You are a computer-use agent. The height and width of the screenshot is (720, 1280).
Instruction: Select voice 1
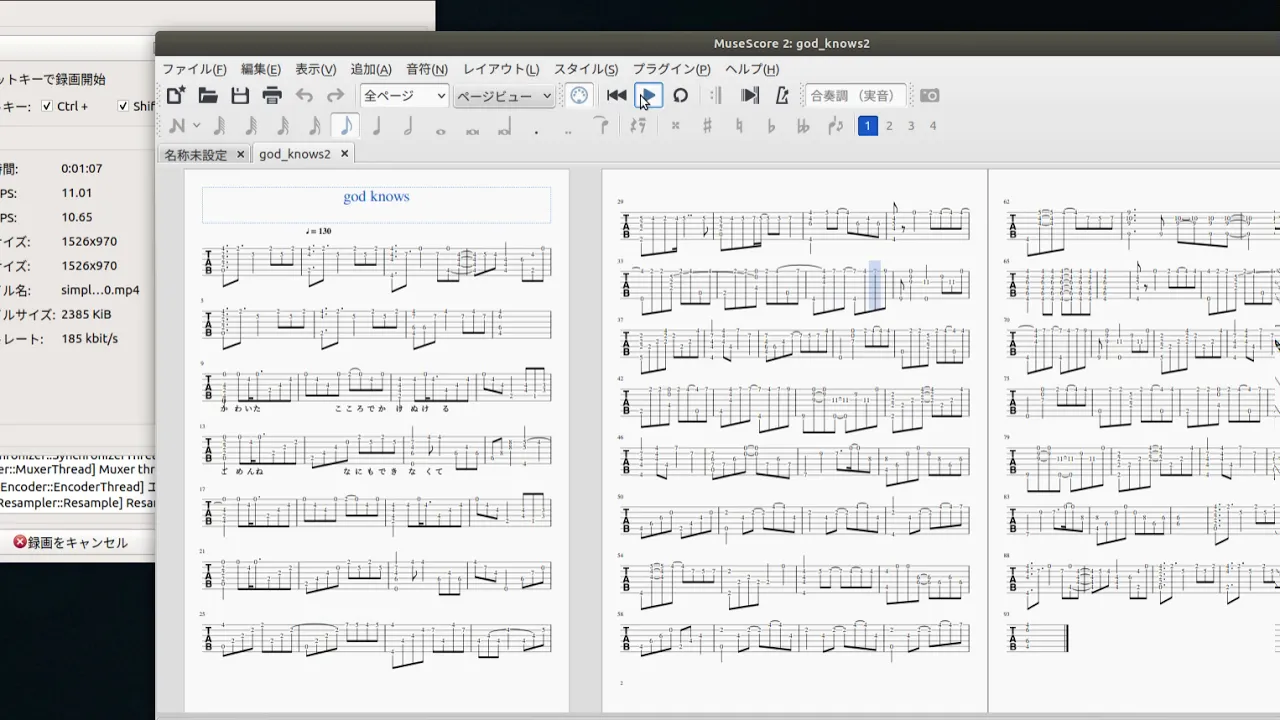[867, 126]
